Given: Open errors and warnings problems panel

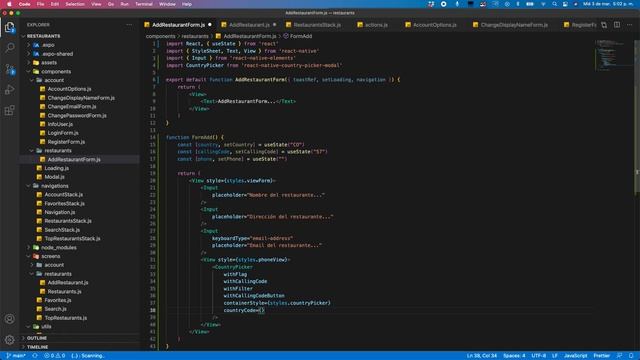Looking at the screenshot, I should [54, 356].
